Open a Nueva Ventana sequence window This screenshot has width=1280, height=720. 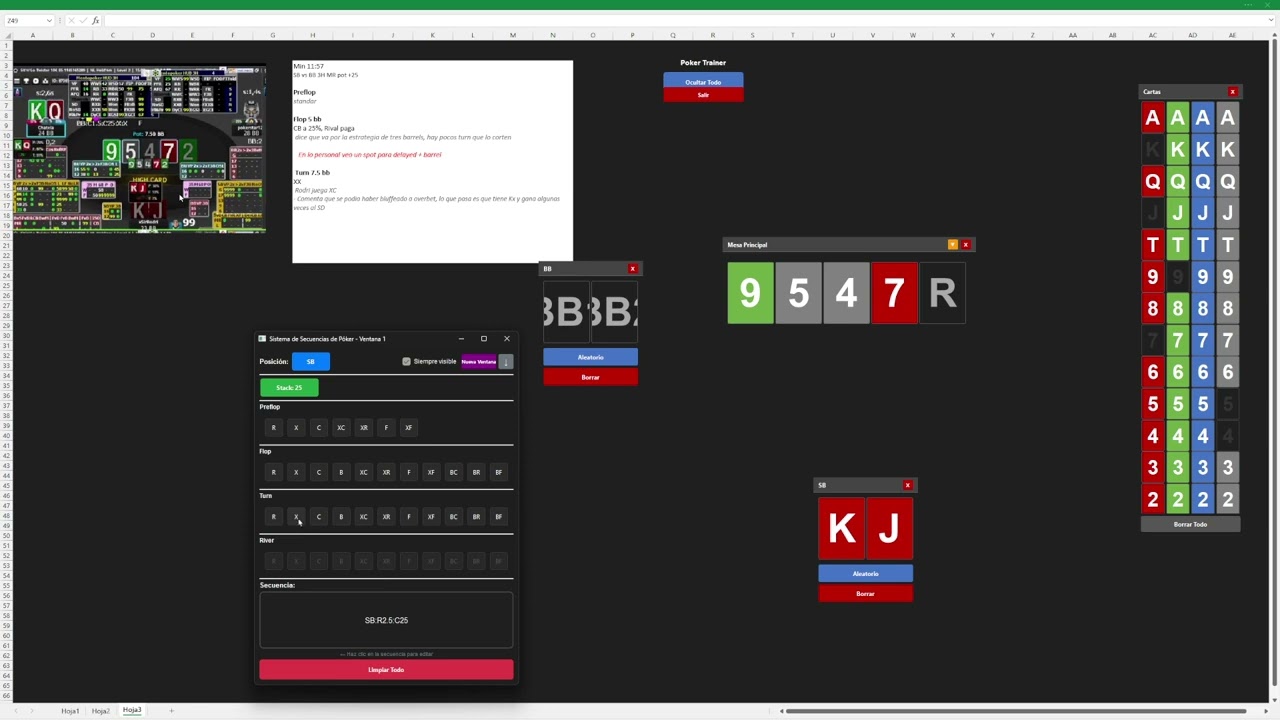(x=479, y=362)
